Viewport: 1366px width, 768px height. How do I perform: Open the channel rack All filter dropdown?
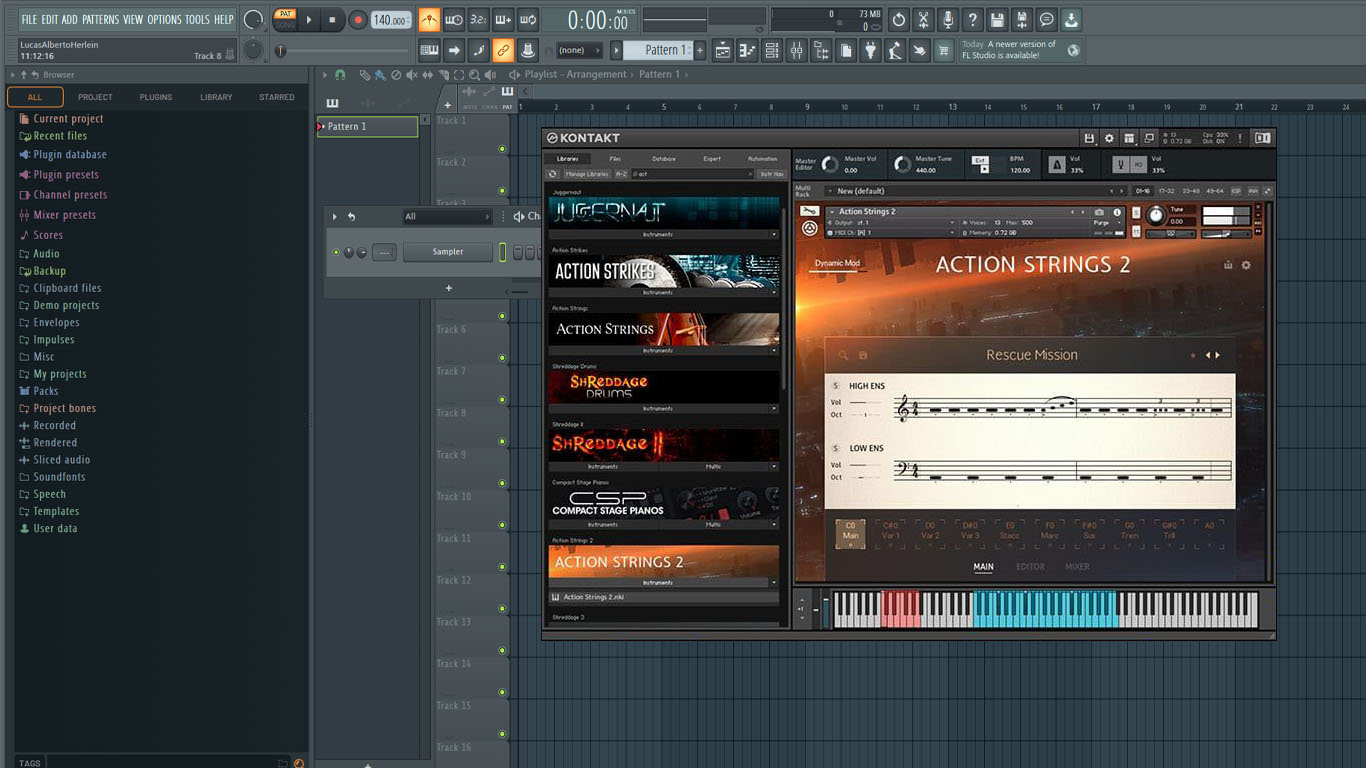click(447, 216)
